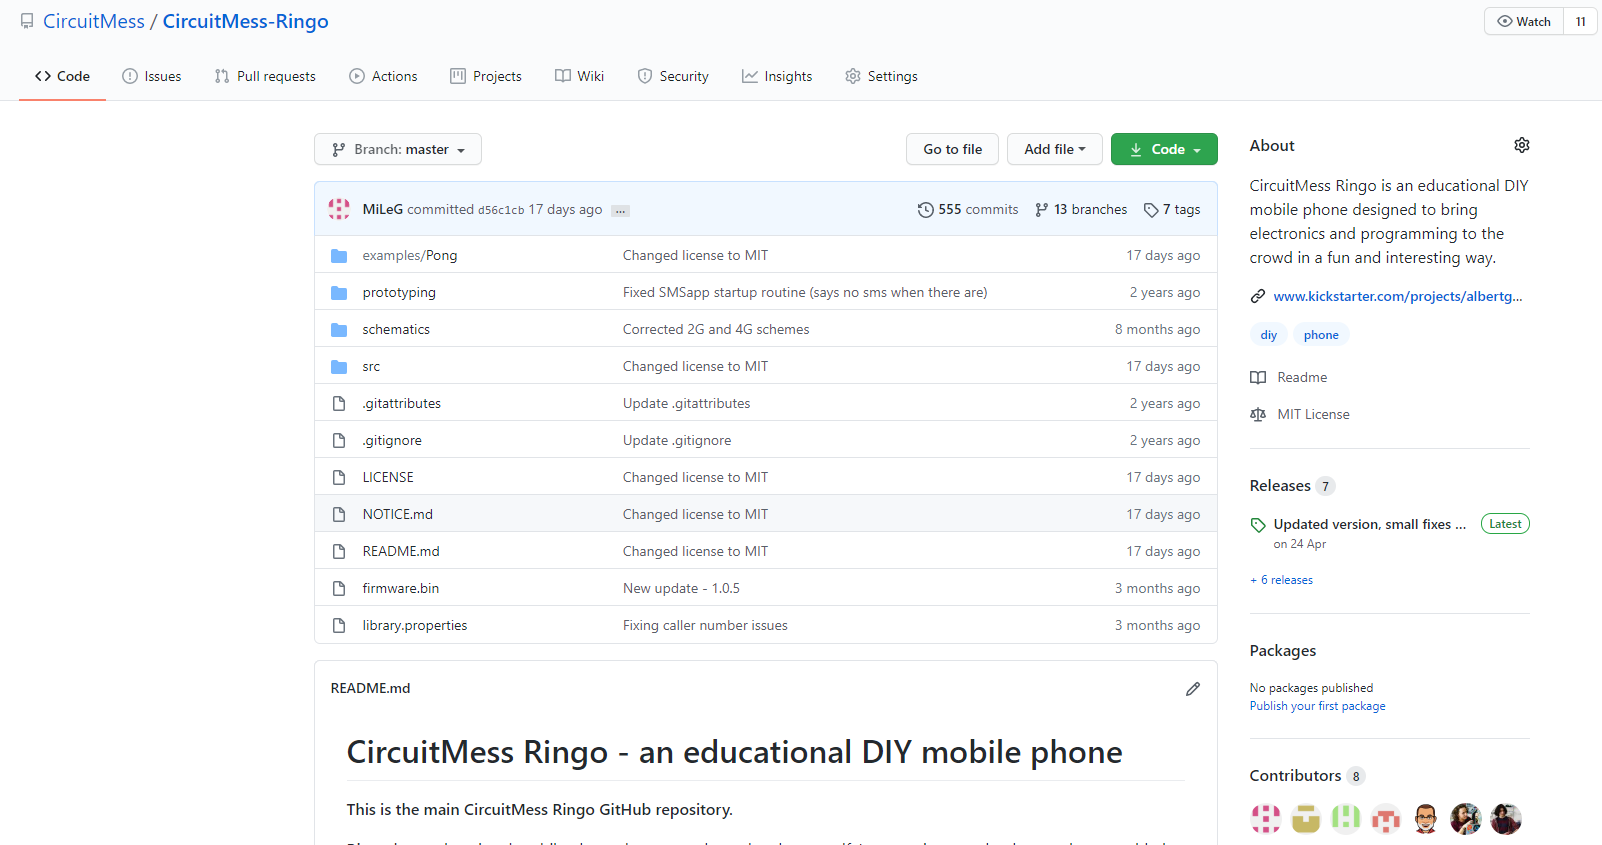1602x845 pixels.
Task: Click the firmware.bin file icon
Action: [x=339, y=589]
